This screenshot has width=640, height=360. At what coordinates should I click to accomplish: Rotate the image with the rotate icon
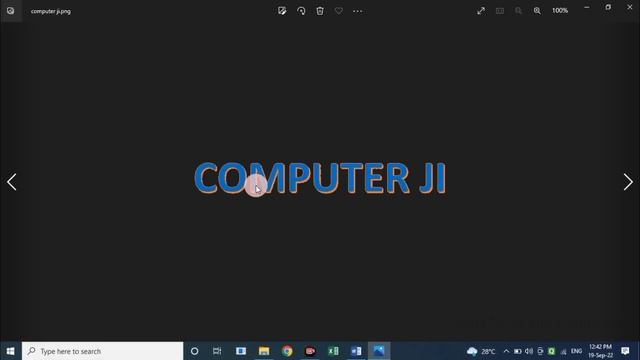(x=301, y=11)
